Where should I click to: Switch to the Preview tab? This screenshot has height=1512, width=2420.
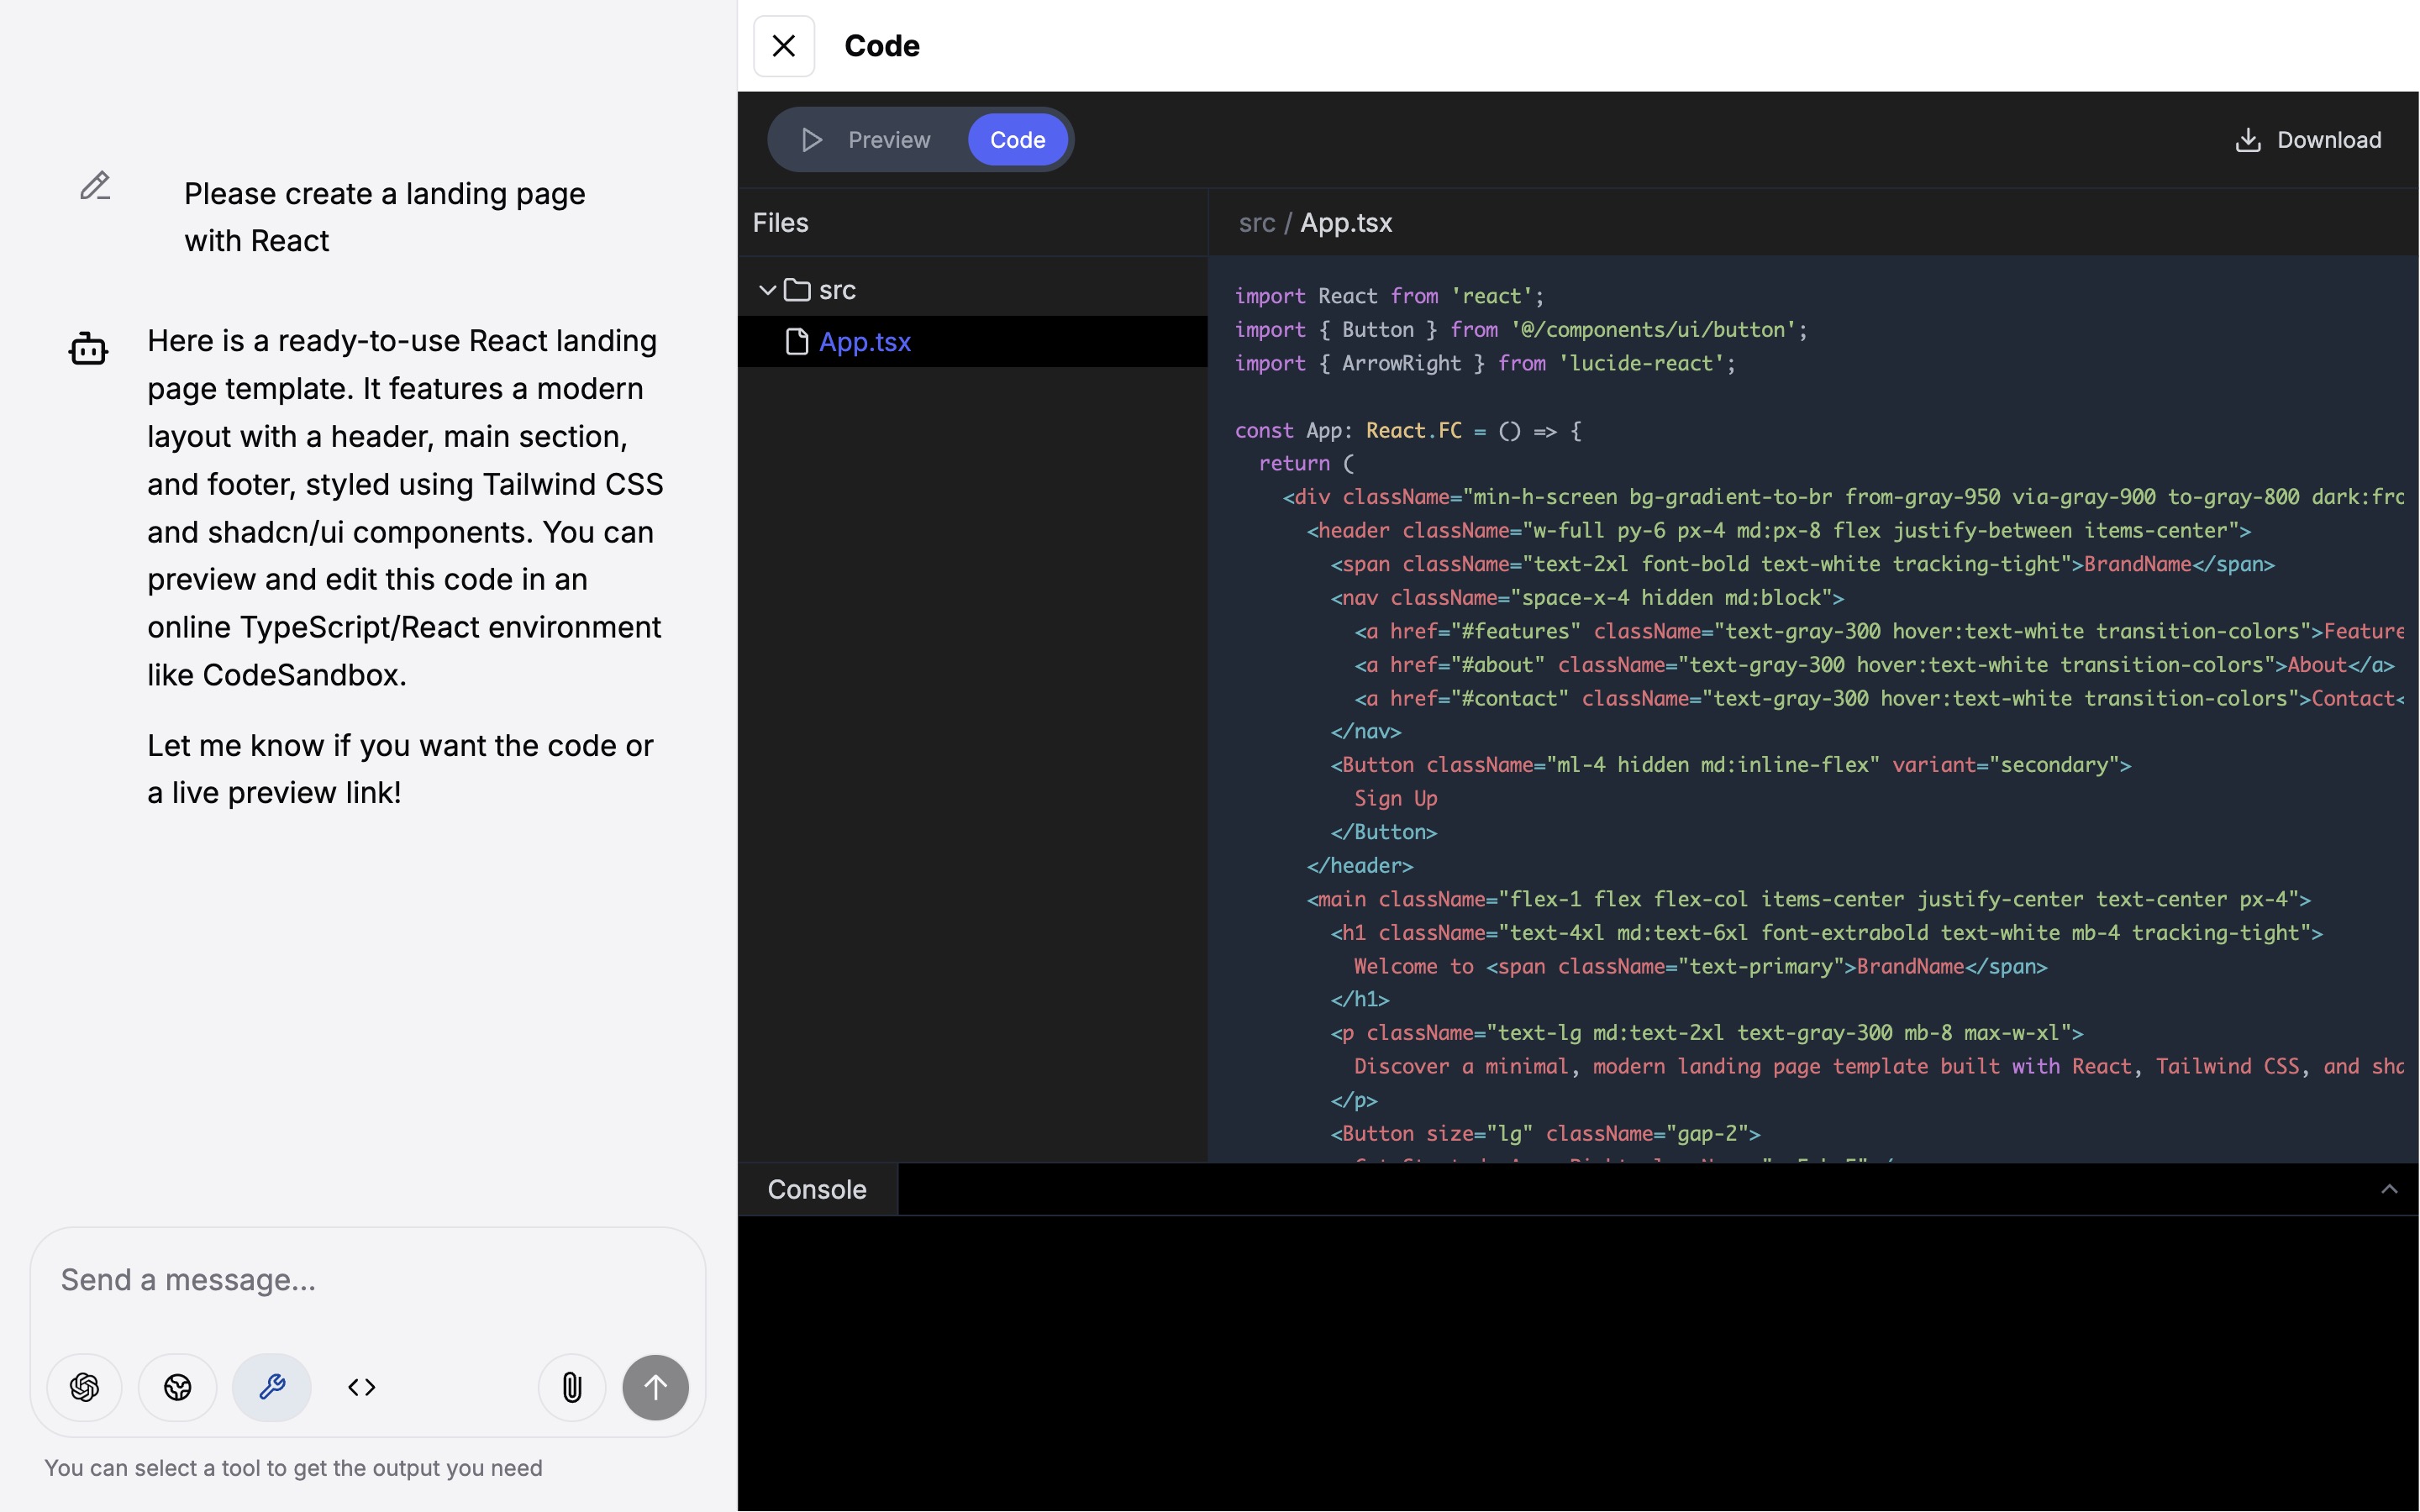pyautogui.click(x=867, y=140)
